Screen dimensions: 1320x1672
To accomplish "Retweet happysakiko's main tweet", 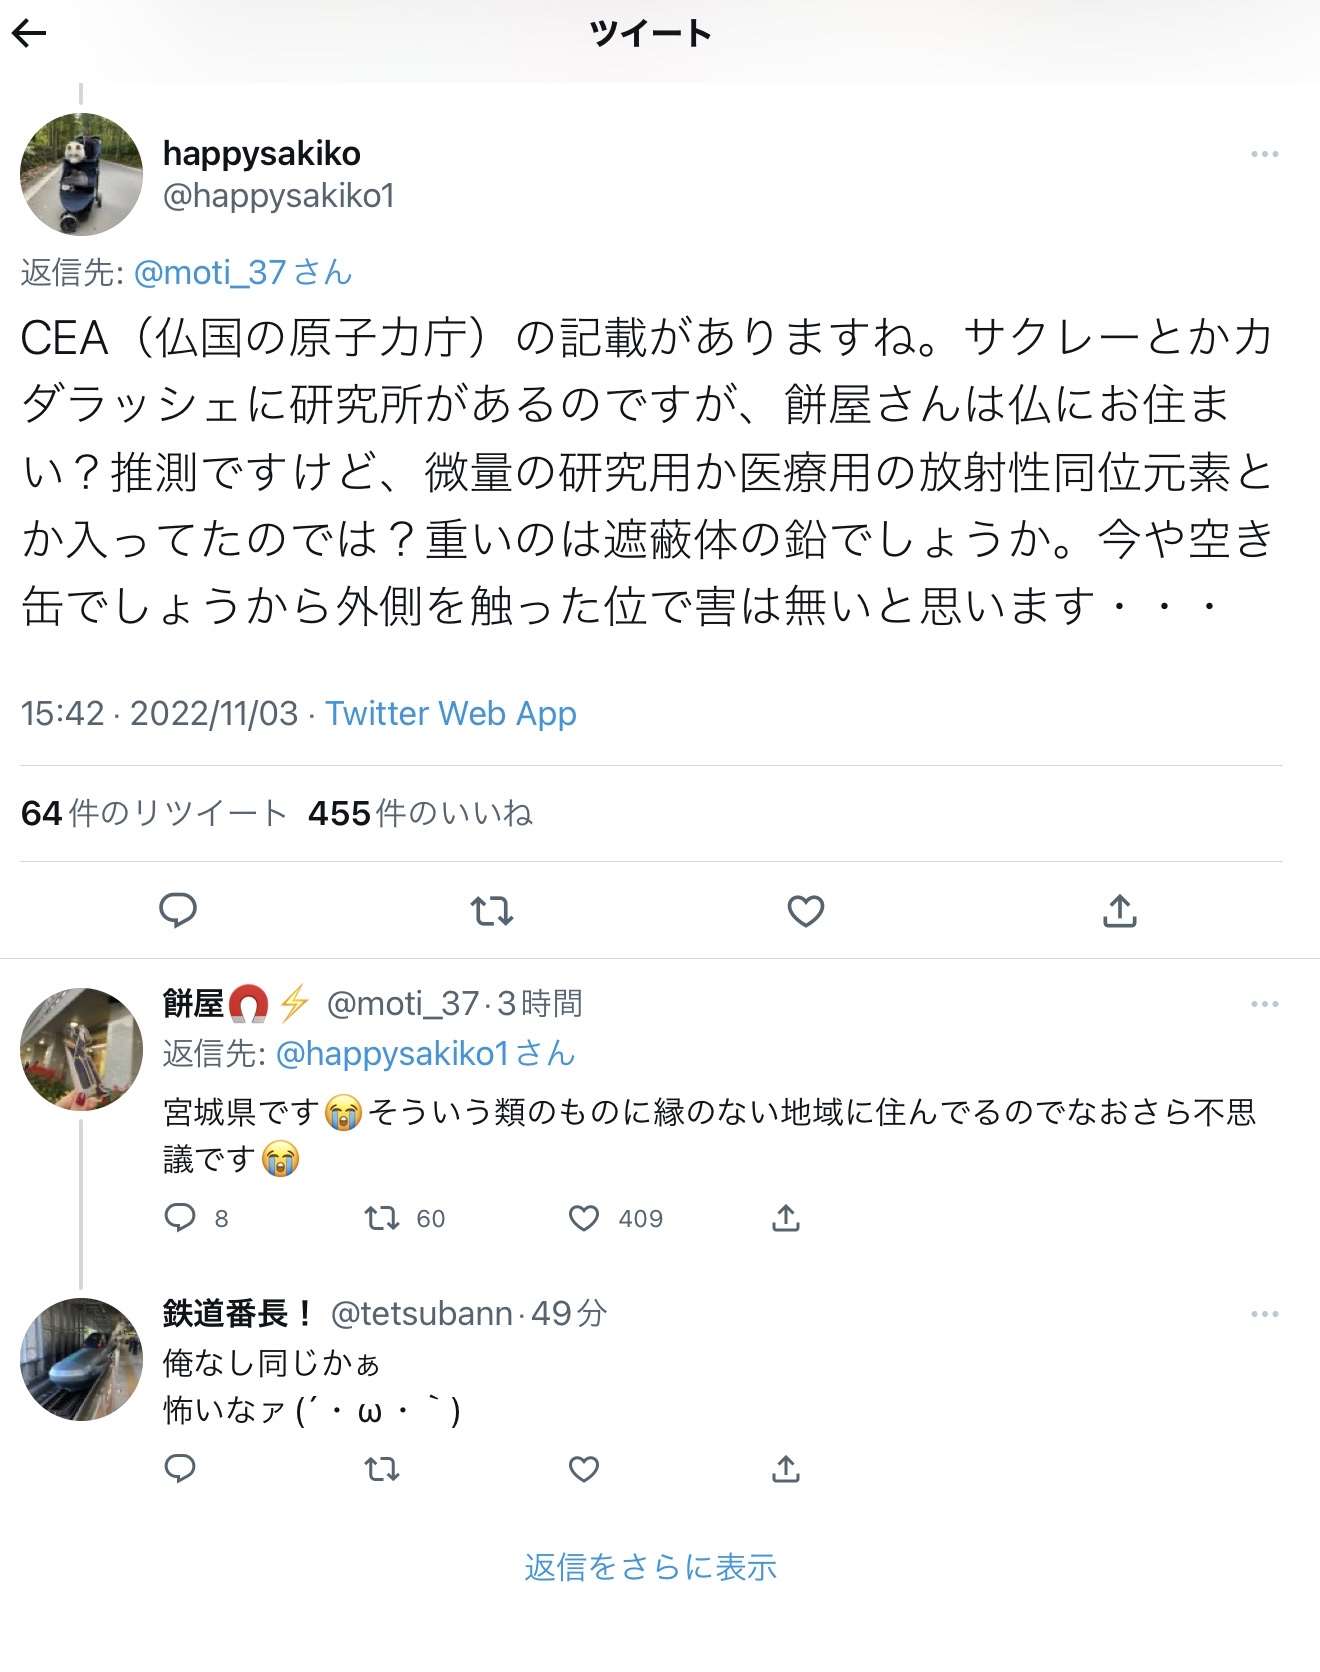I will pyautogui.click(x=492, y=911).
